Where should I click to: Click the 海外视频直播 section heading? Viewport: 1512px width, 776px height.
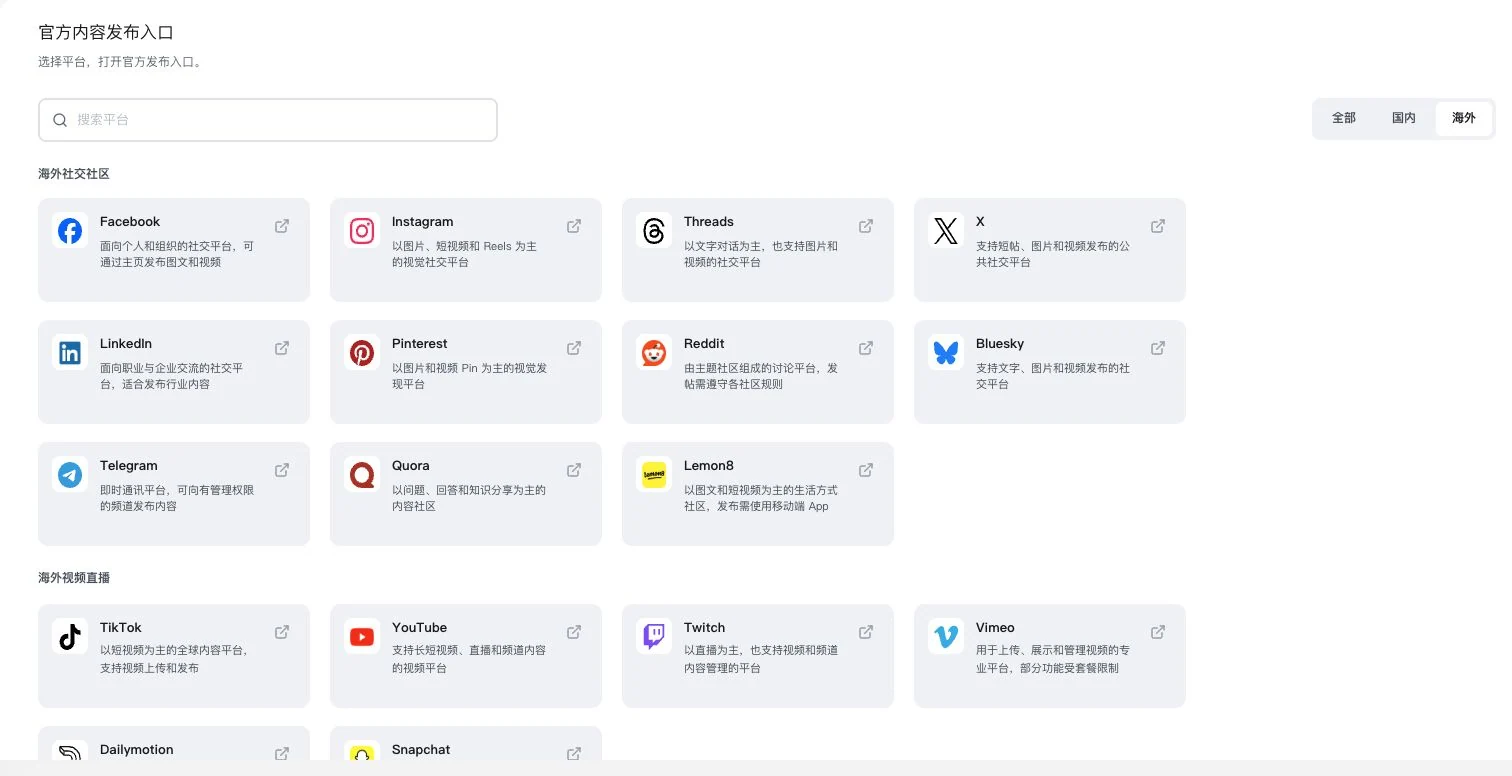[x=74, y=578]
